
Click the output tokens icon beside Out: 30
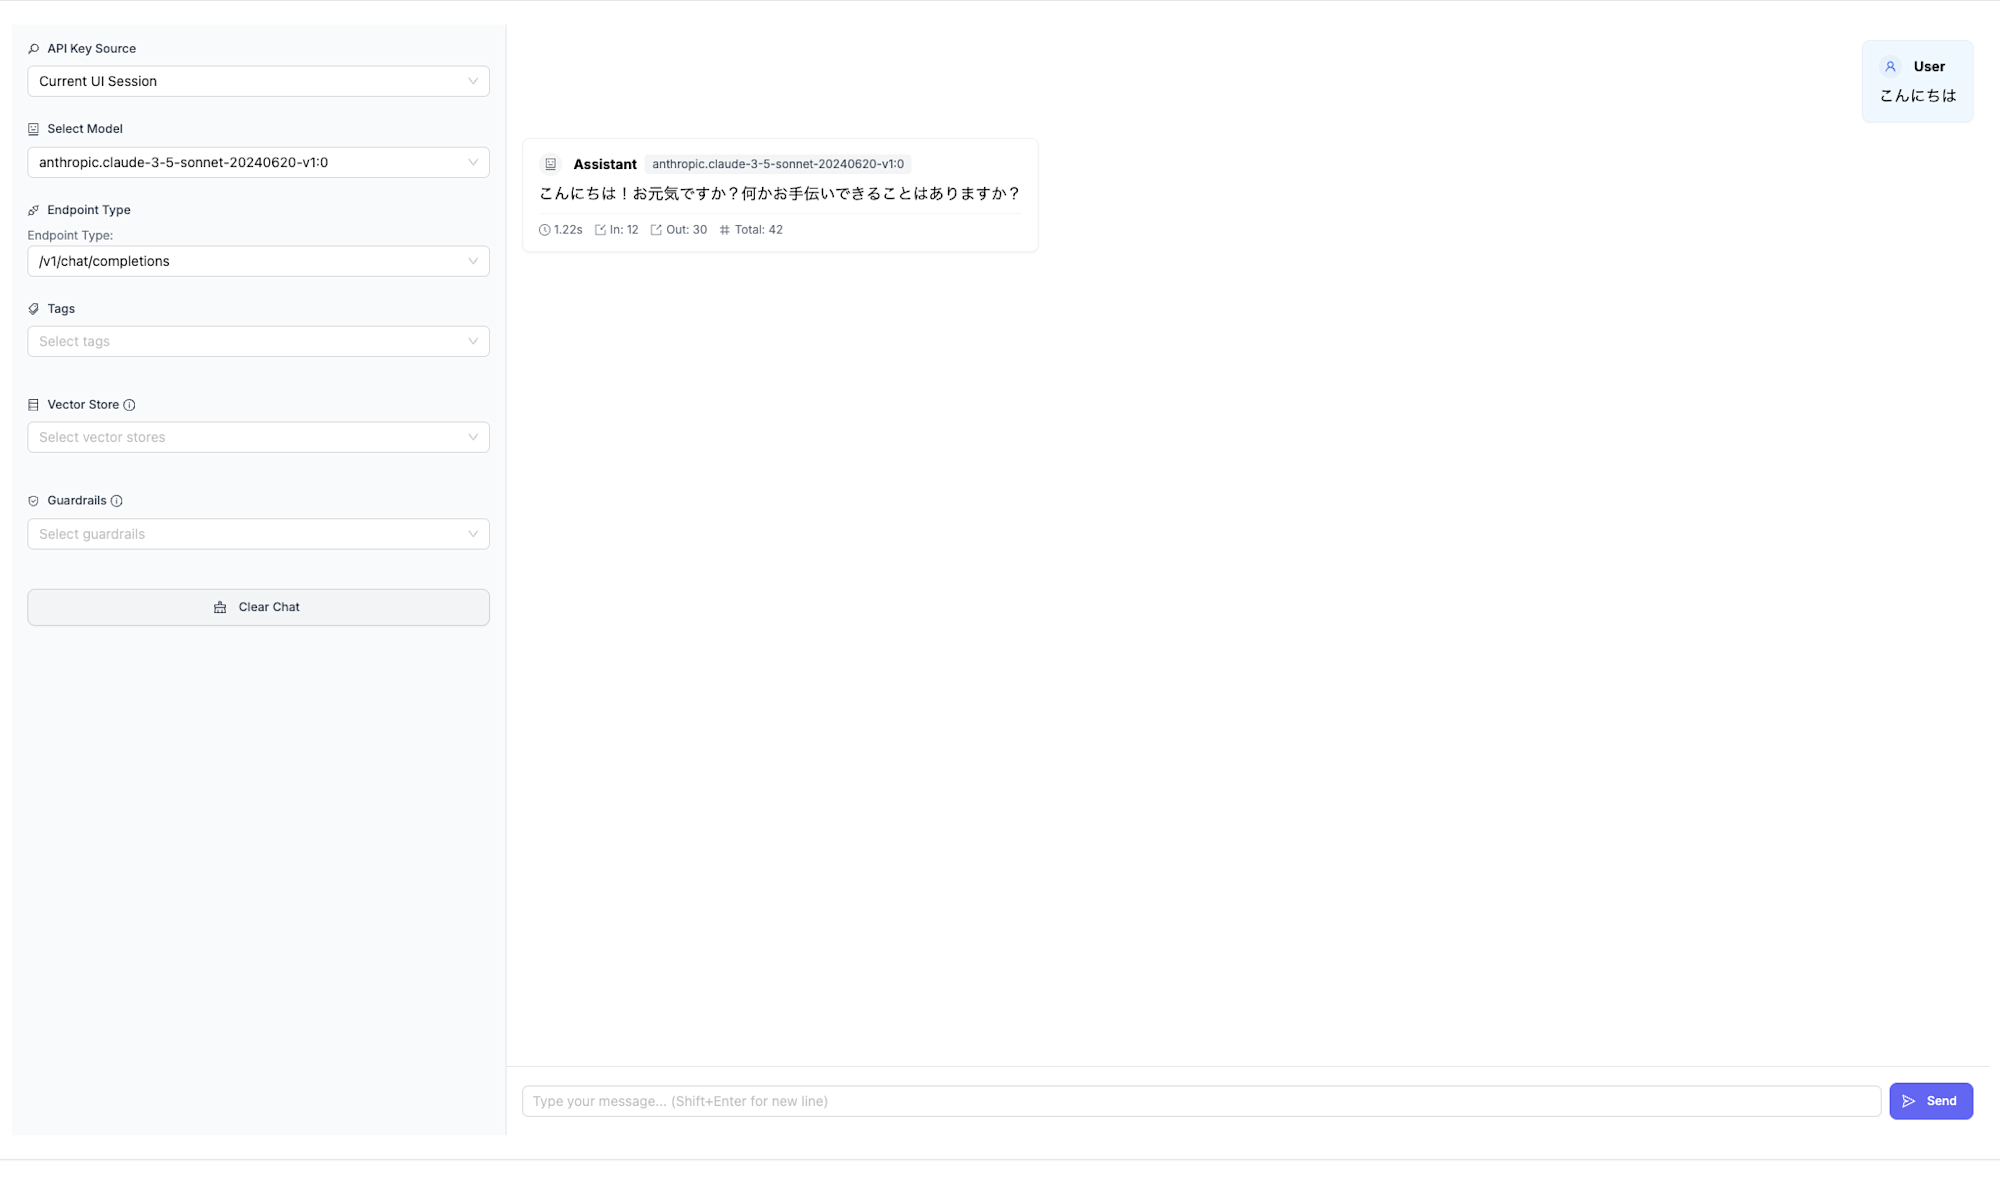[656, 230]
